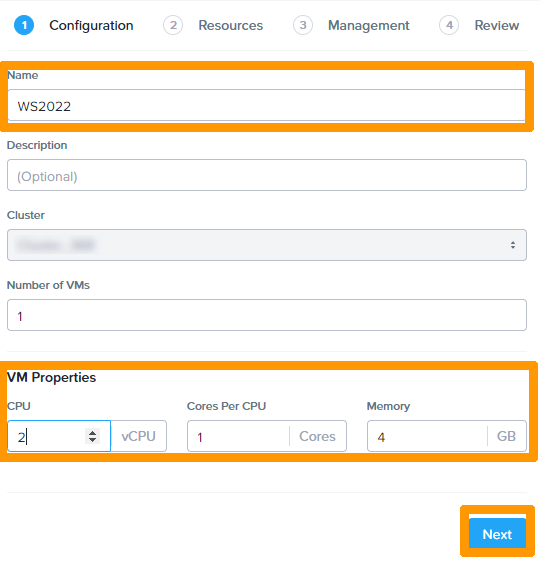This screenshot has height=565, width=540.
Task: Expand the Cluster selection box
Action: tap(267, 245)
